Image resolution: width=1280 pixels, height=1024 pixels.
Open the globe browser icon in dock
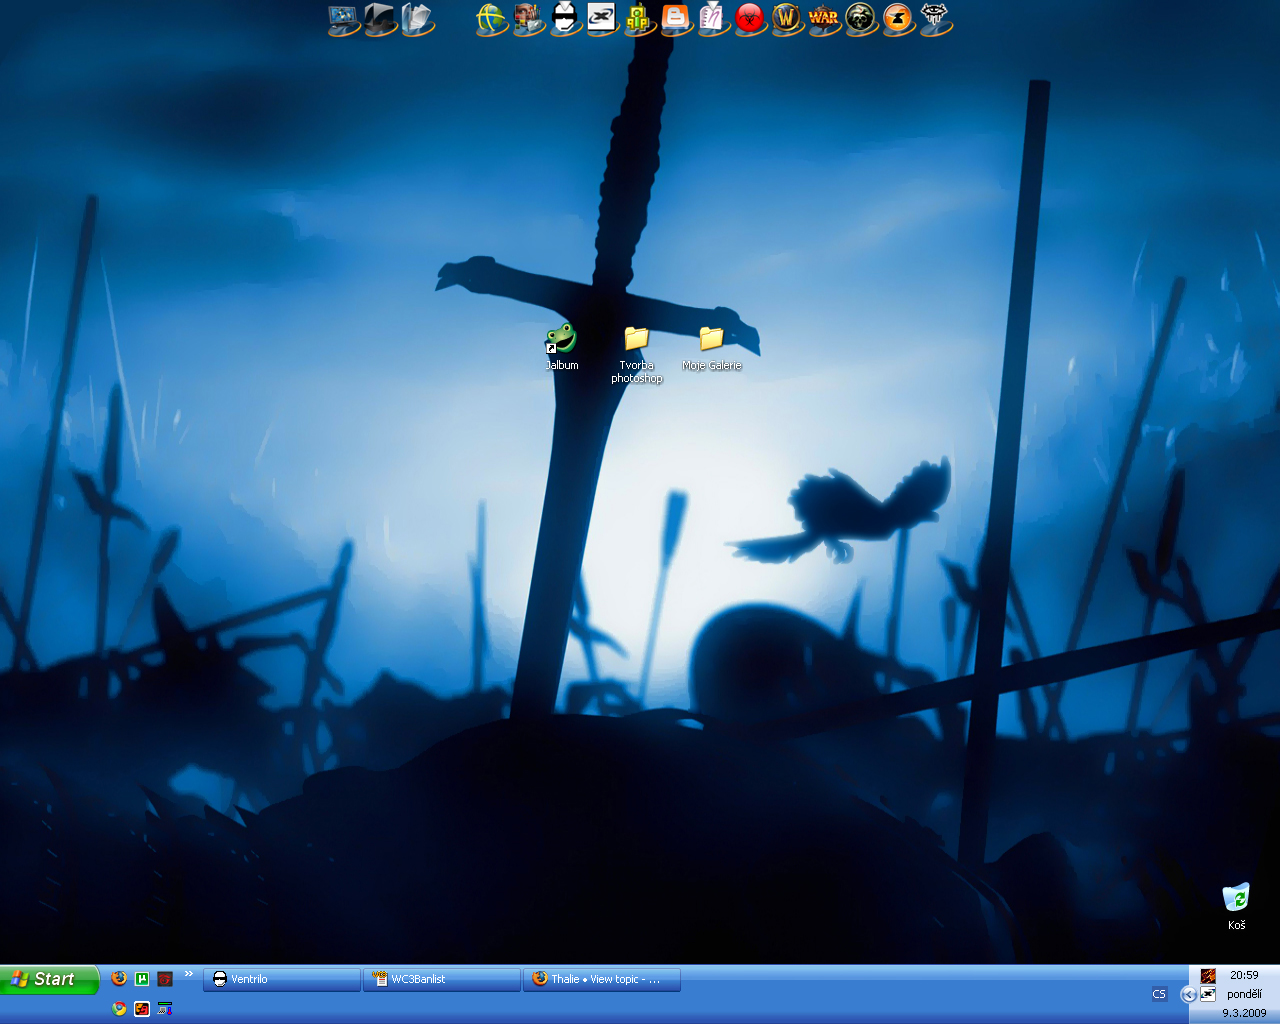[491, 18]
